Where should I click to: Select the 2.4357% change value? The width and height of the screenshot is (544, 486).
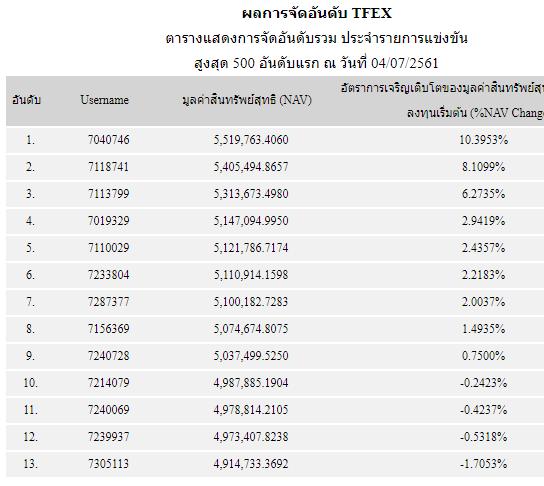[483, 248]
